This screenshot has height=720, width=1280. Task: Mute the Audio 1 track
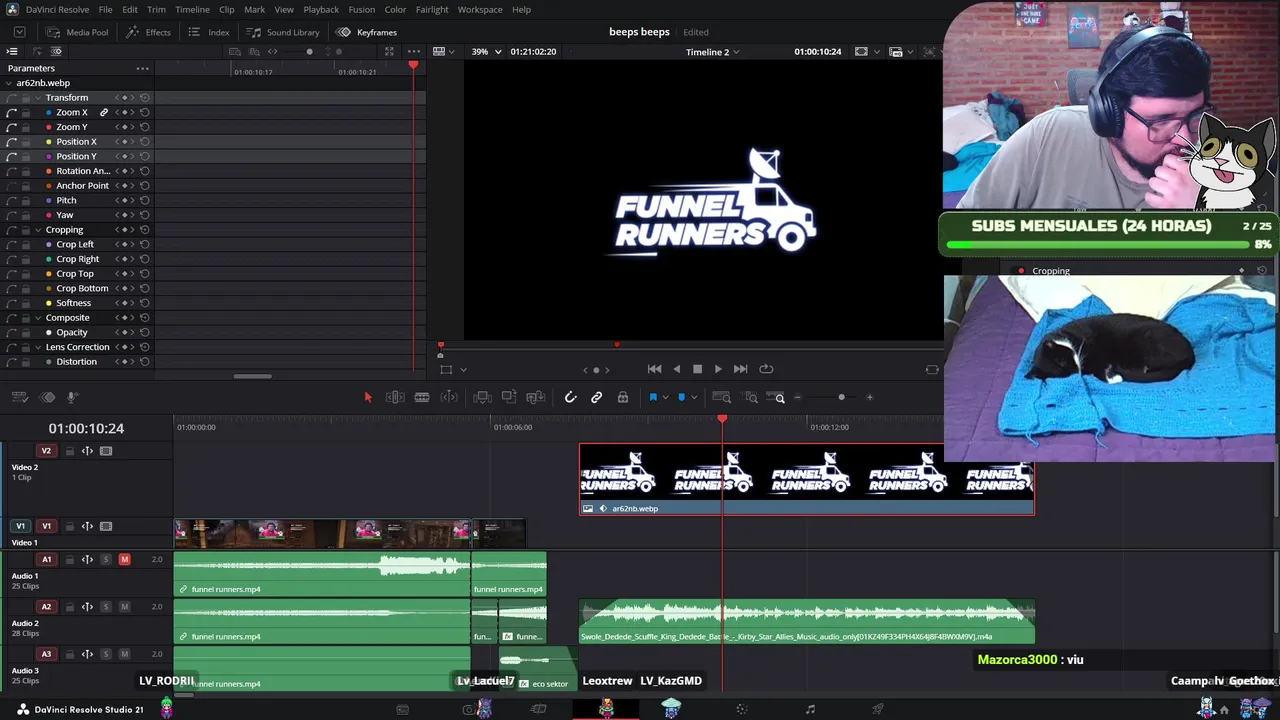pyautogui.click(x=124, y=559)
